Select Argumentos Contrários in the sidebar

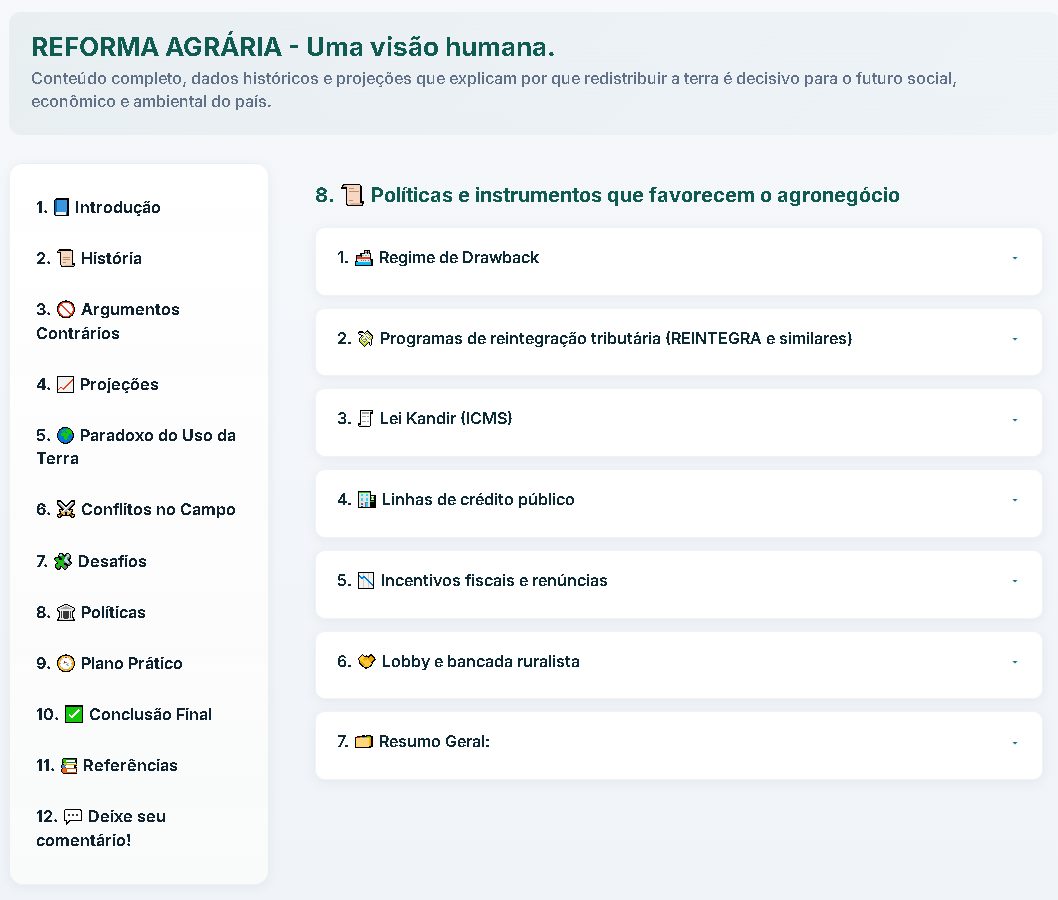click(x=108, y=321)
